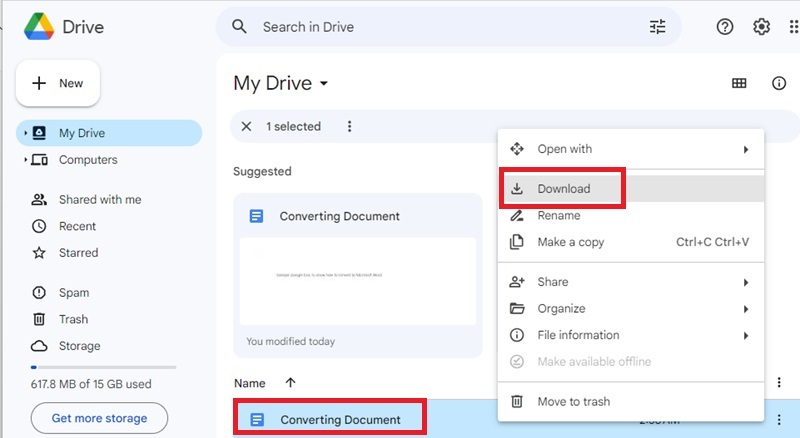Image resolution: width=800 pixels, height=438 pixels.
Task: Open My Drive title dropdown
Action: pyautogui.click(x=323, y=83)
